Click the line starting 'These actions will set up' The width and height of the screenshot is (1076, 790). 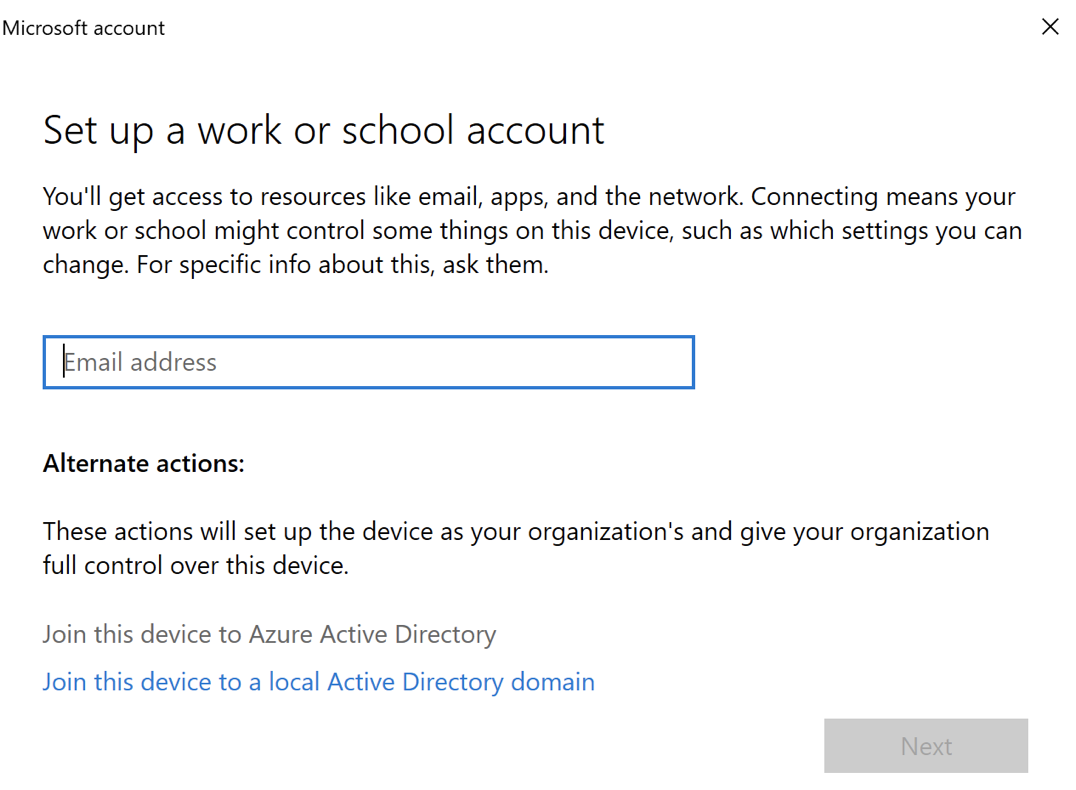tap(516, 531)
